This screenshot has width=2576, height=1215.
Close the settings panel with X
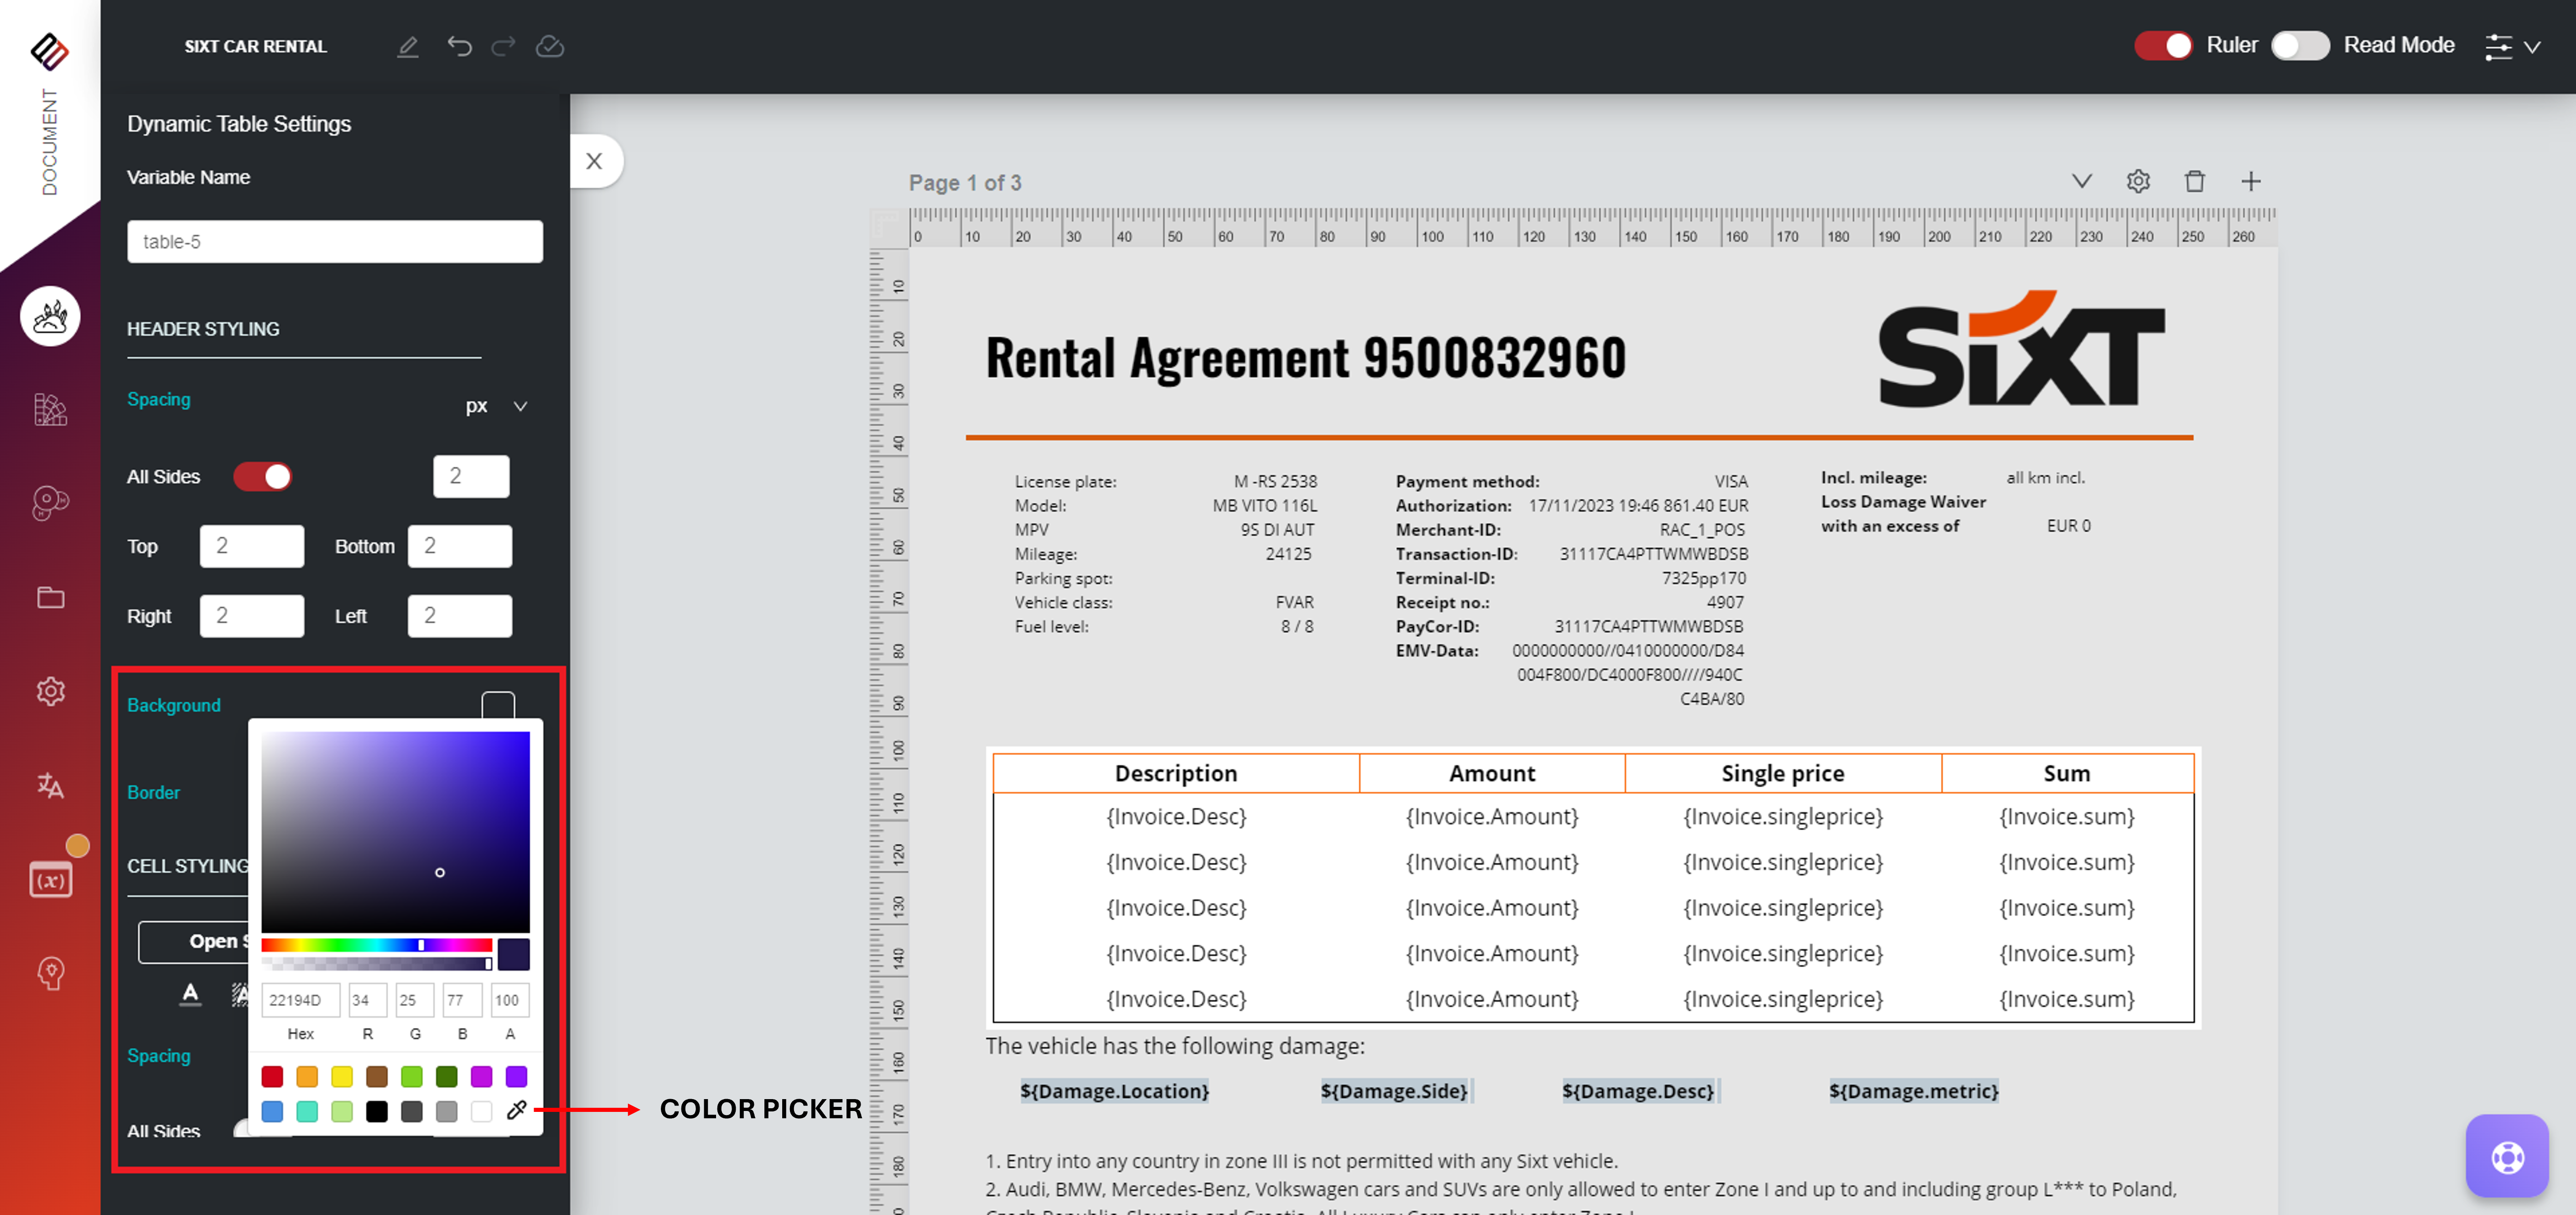click(594, 161)
